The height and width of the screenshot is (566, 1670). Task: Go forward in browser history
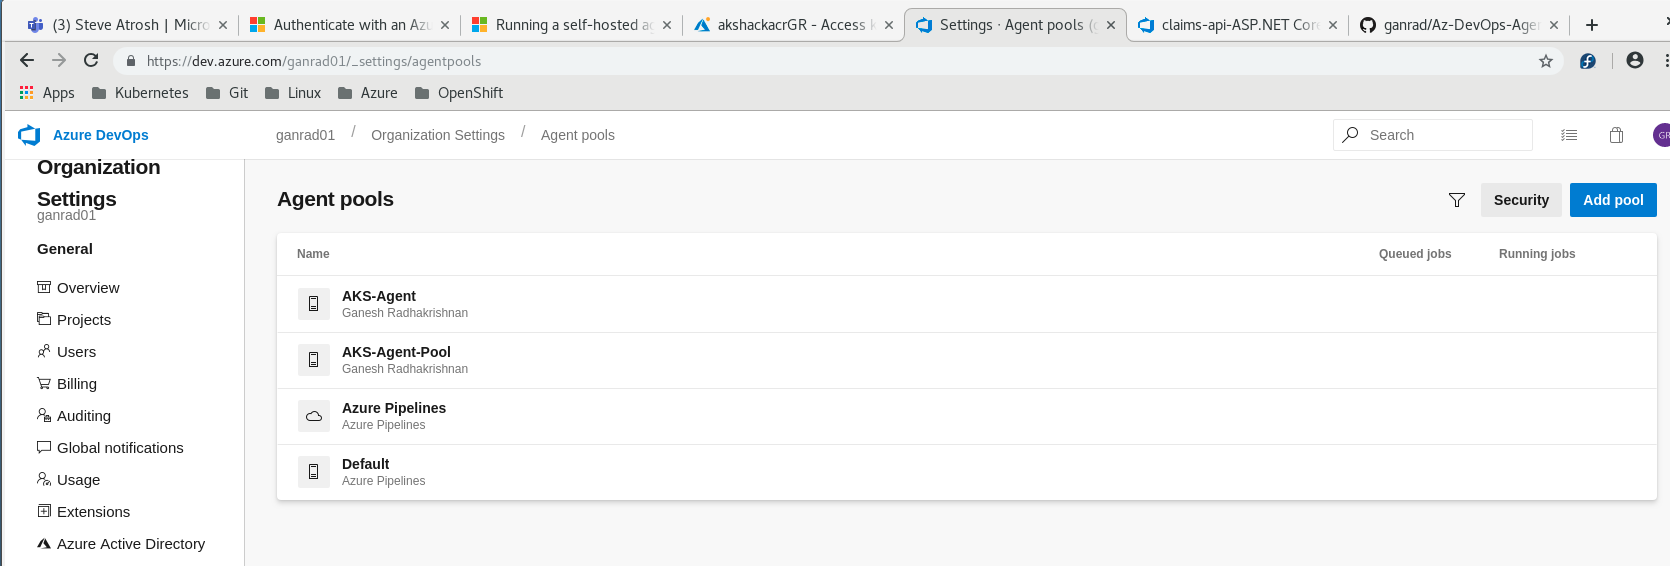59,60
